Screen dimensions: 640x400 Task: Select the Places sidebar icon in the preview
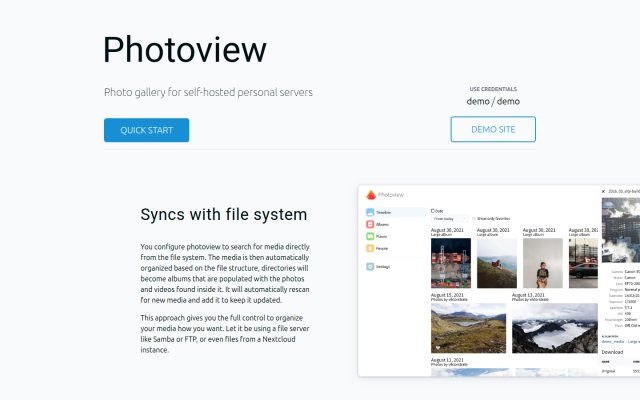[370, 236]
